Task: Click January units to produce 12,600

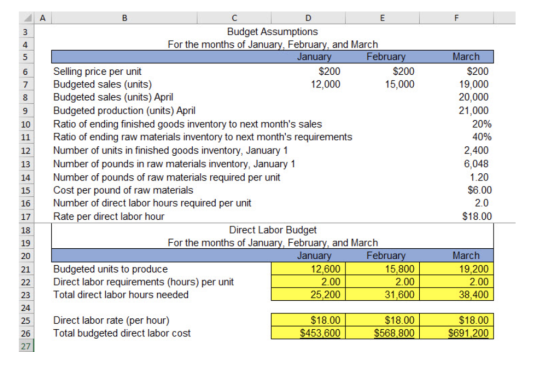Action: 308,269
